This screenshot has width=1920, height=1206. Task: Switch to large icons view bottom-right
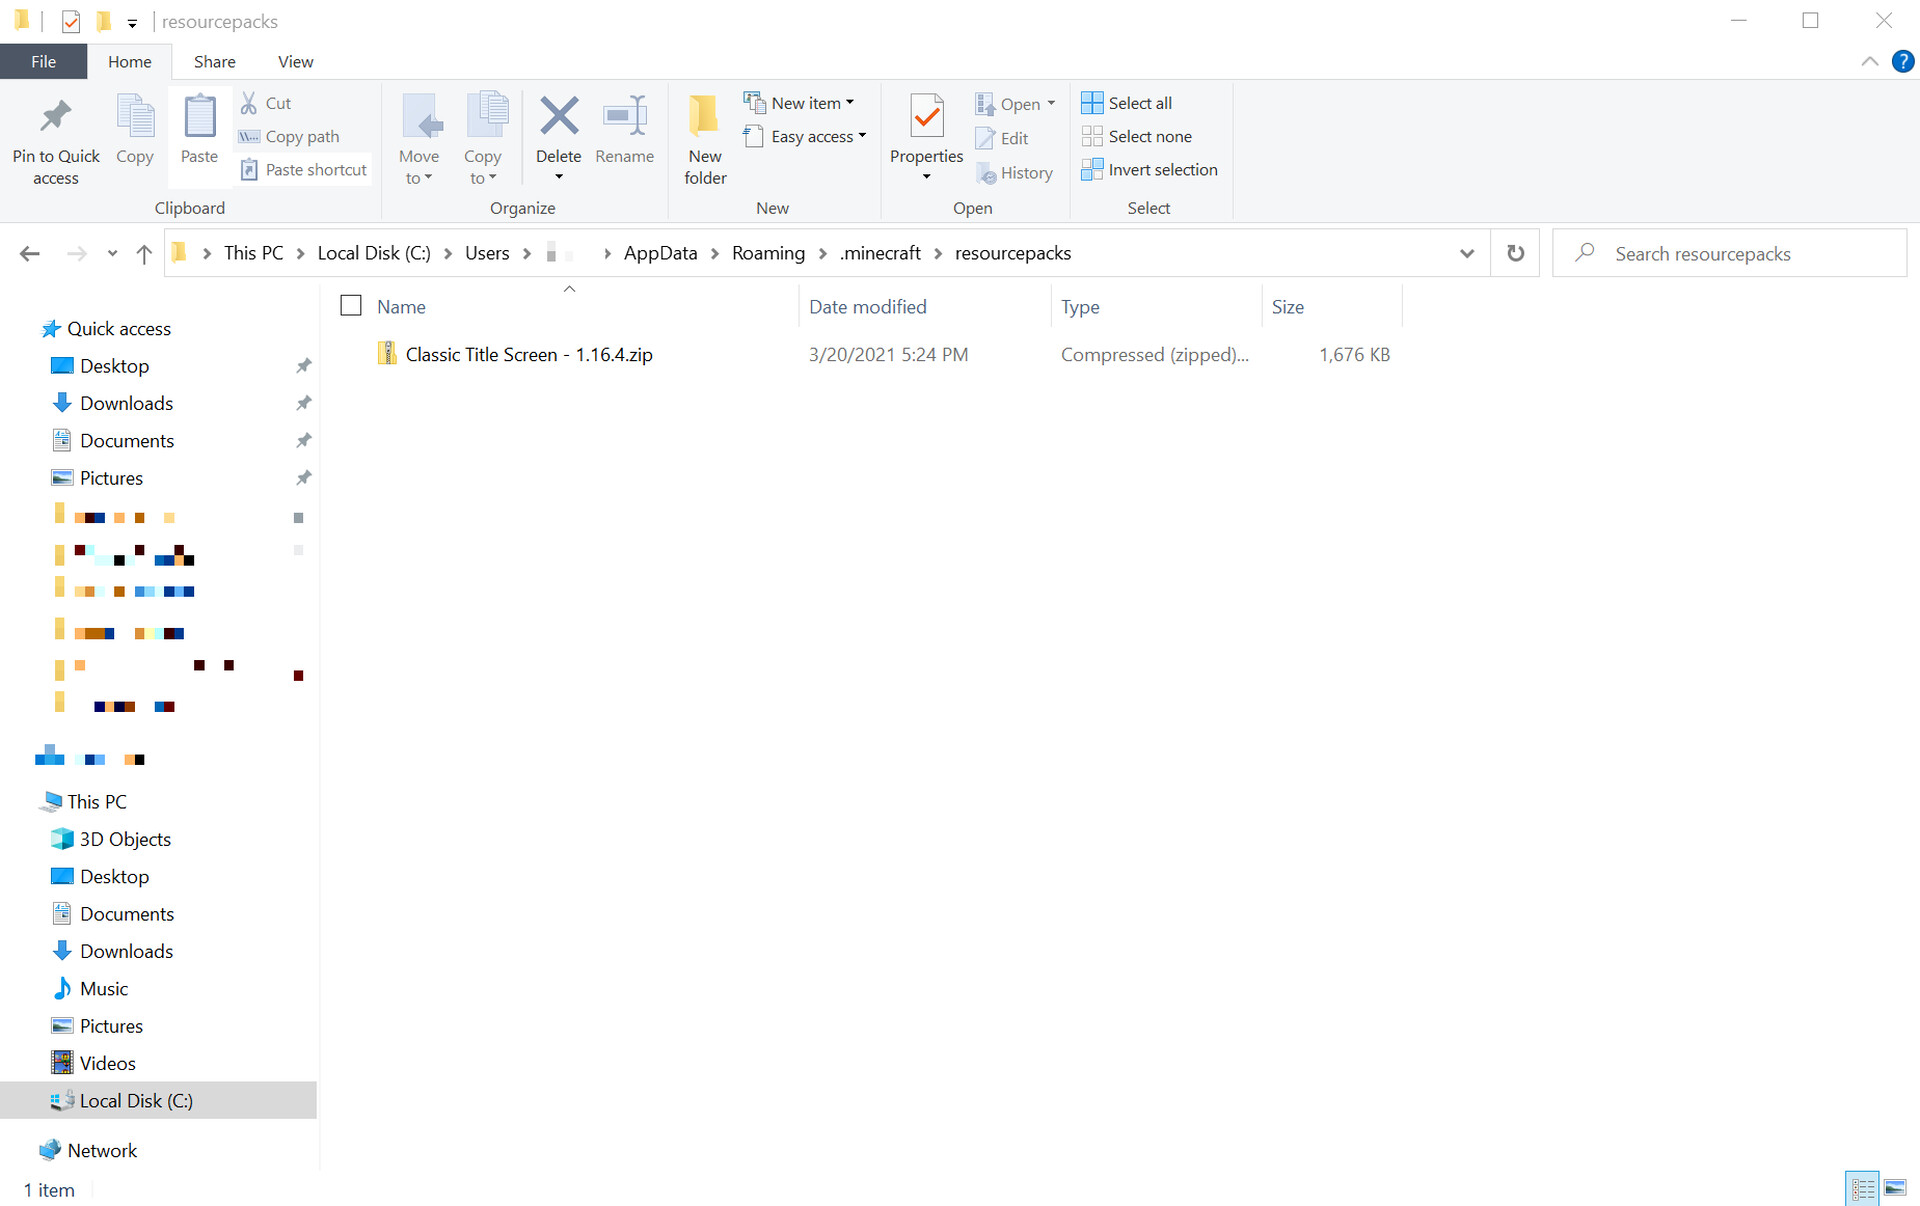[x=1895, y=1188]
